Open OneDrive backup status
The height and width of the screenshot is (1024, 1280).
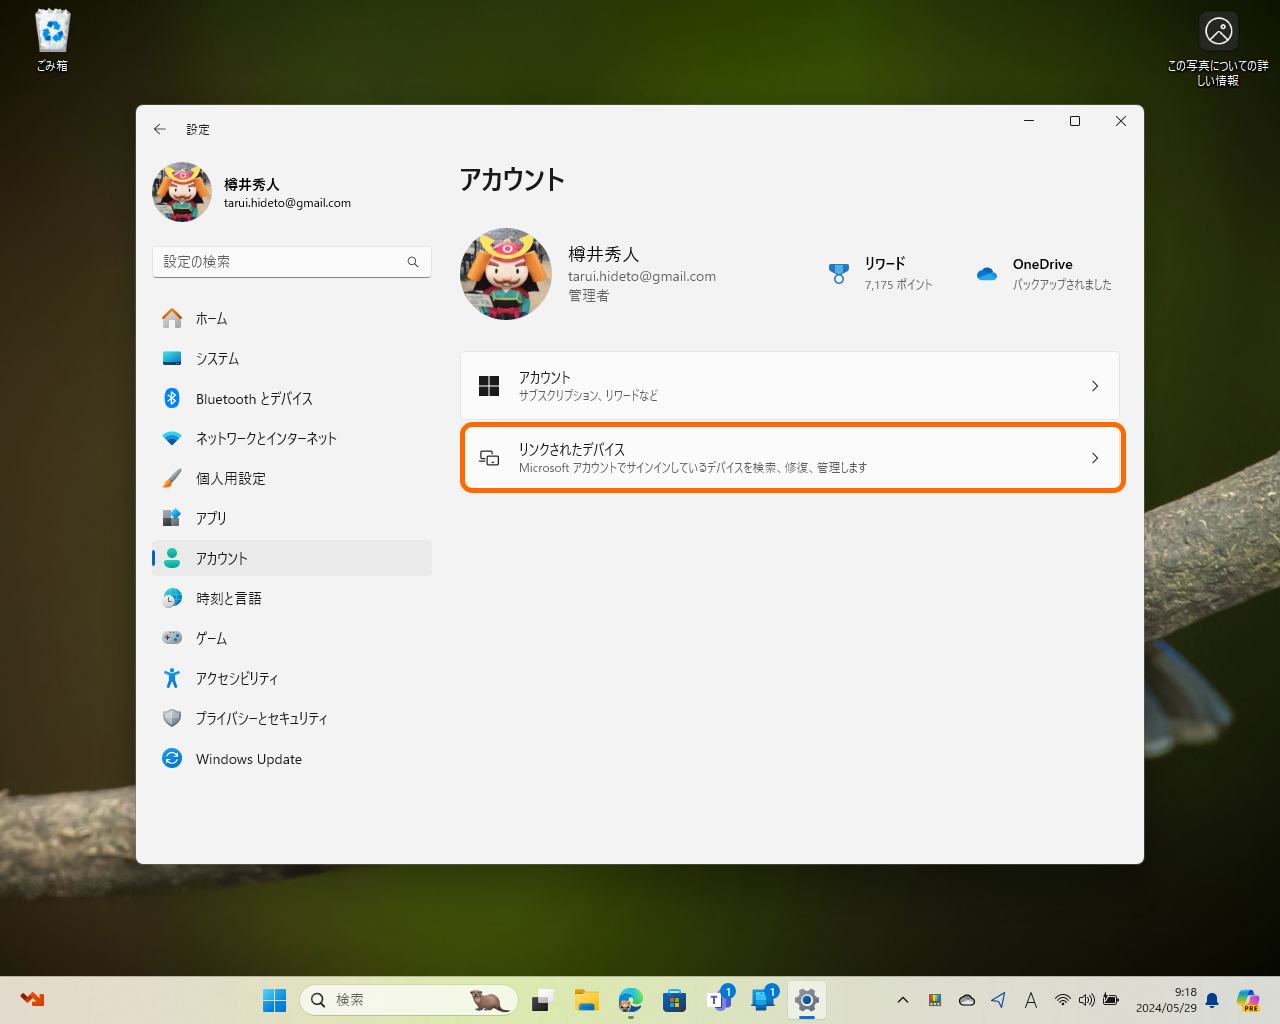[1044, 274]
